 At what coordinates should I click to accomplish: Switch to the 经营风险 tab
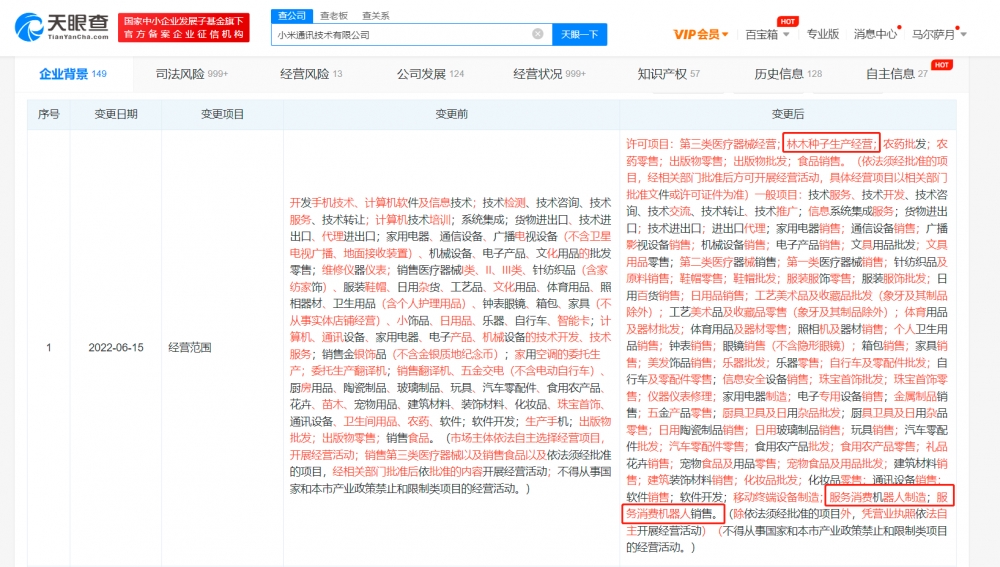[311, 74]
